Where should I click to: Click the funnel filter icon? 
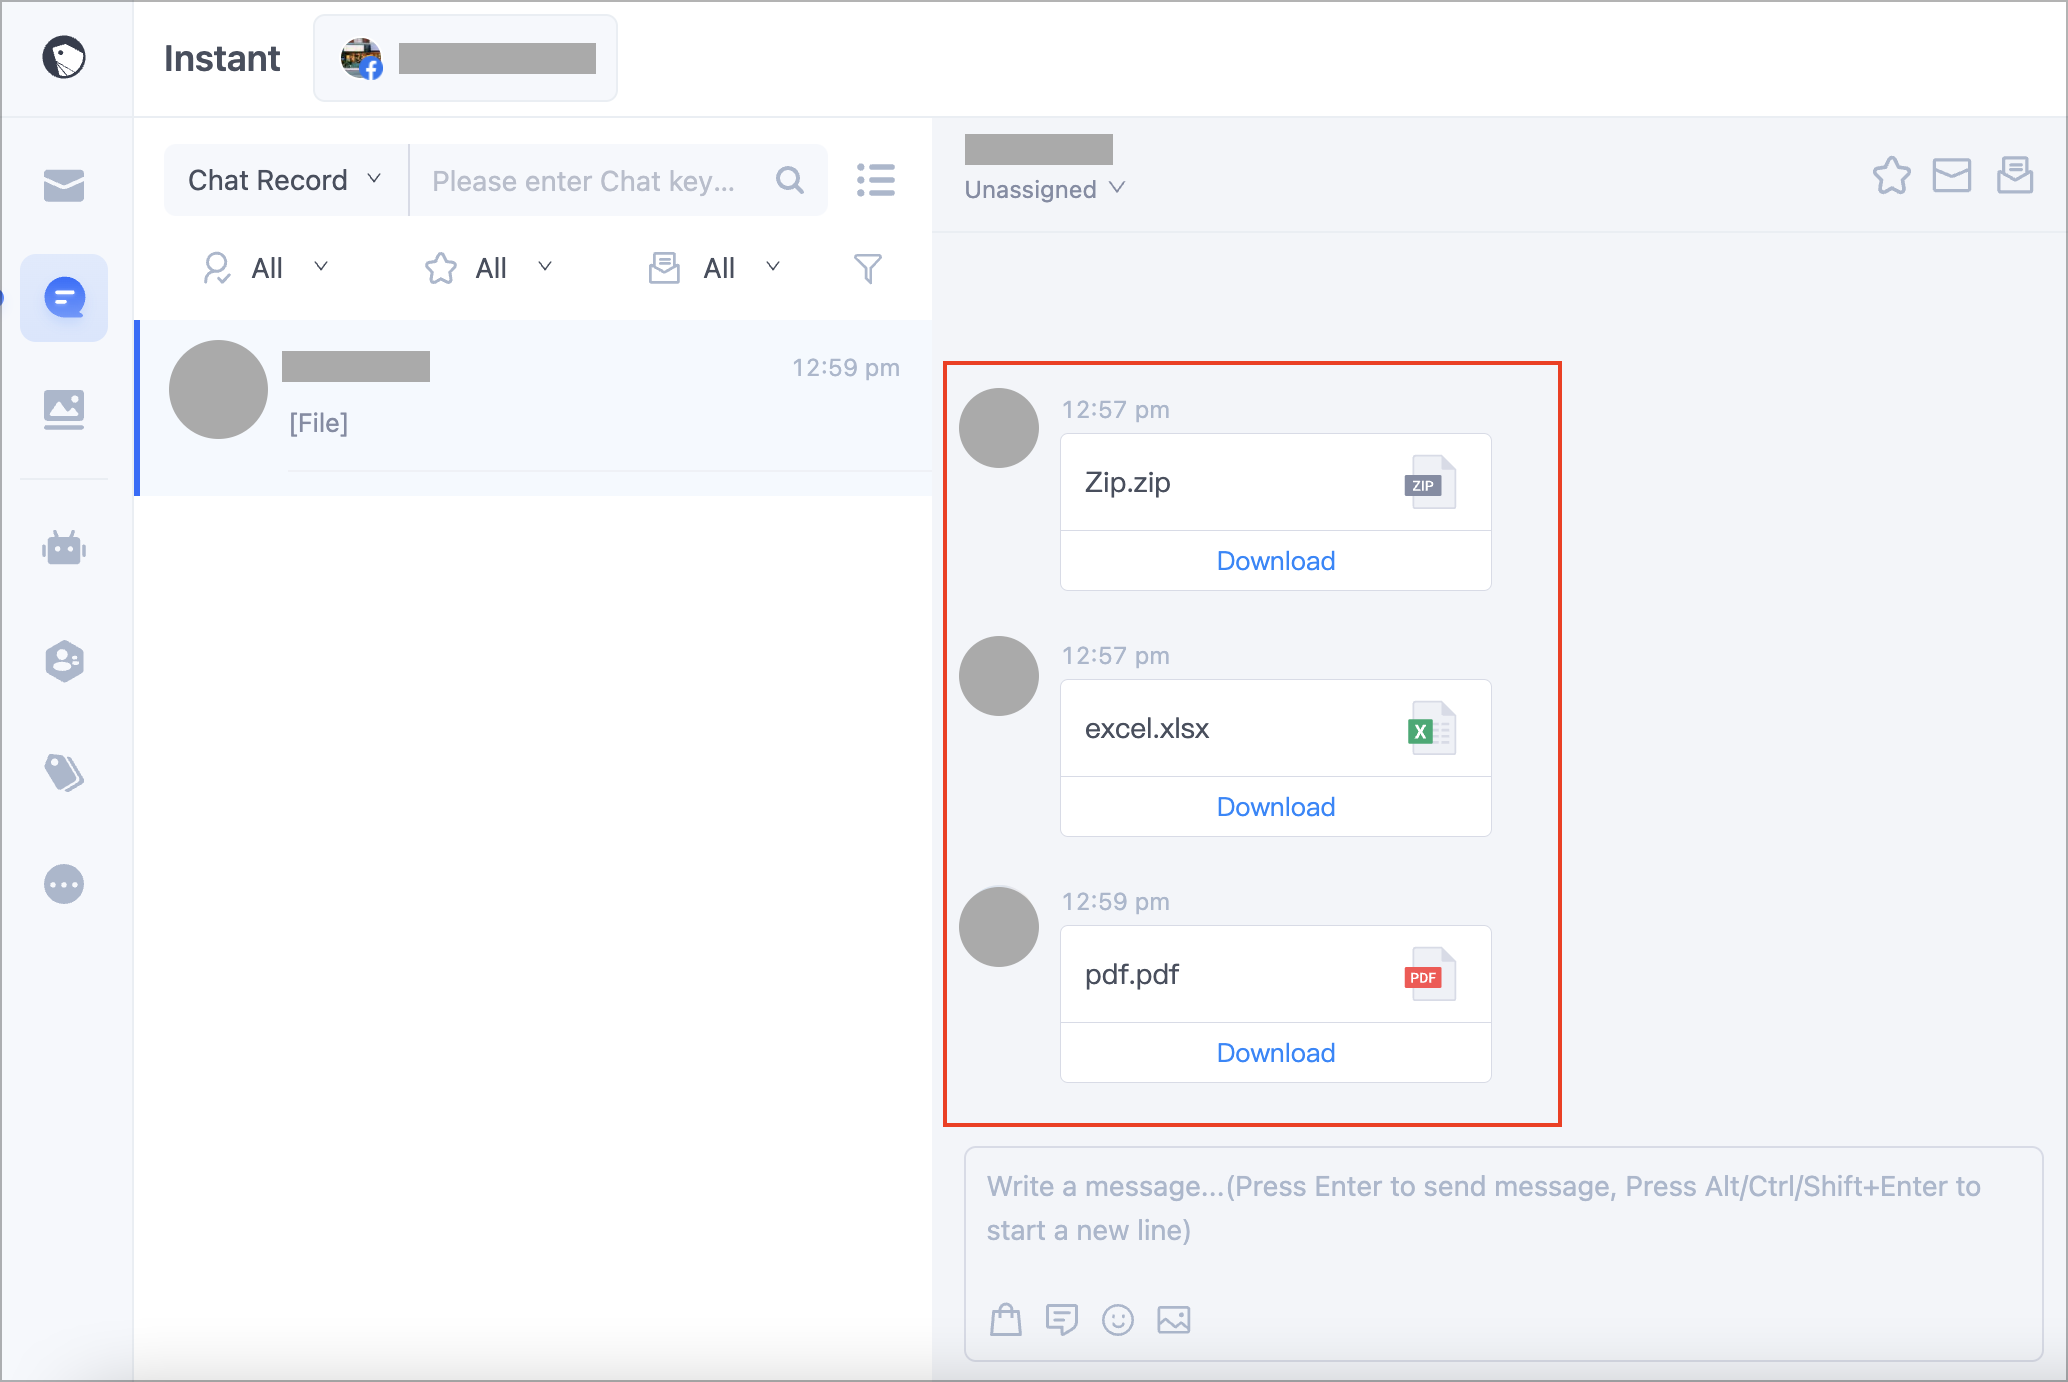click(868, 268)
